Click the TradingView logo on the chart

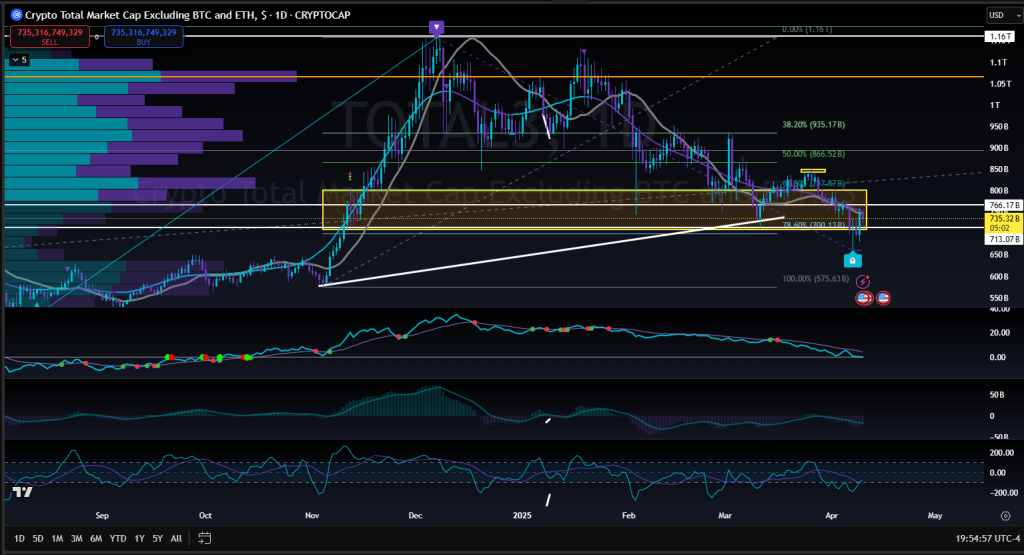click(22, 492)
